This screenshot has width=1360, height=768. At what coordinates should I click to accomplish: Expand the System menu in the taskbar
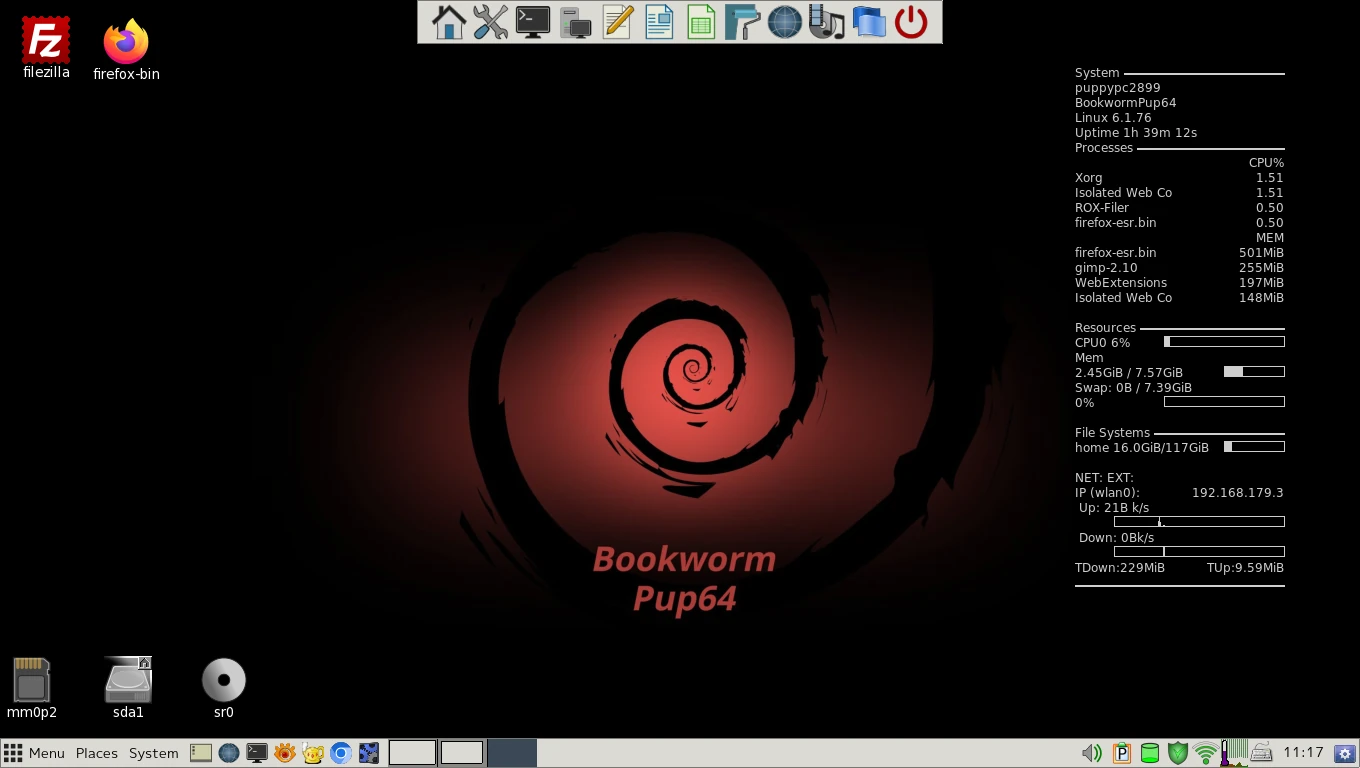click(153, 753)
